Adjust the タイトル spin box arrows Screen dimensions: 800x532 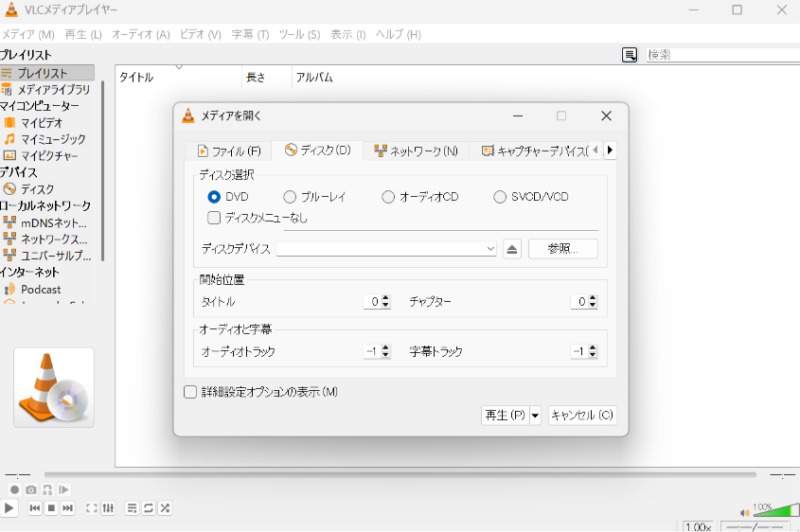coord(386,301)
